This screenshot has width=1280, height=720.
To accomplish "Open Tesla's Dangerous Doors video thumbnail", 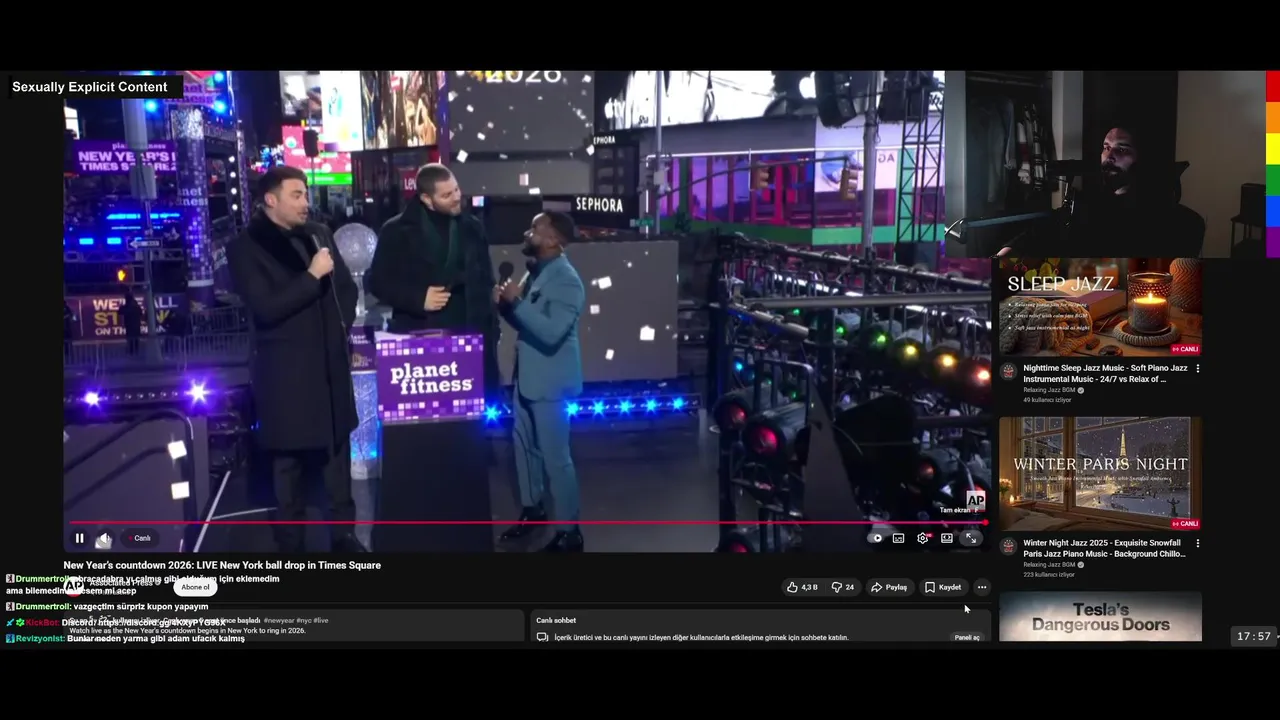I will tap(1100, 617).
